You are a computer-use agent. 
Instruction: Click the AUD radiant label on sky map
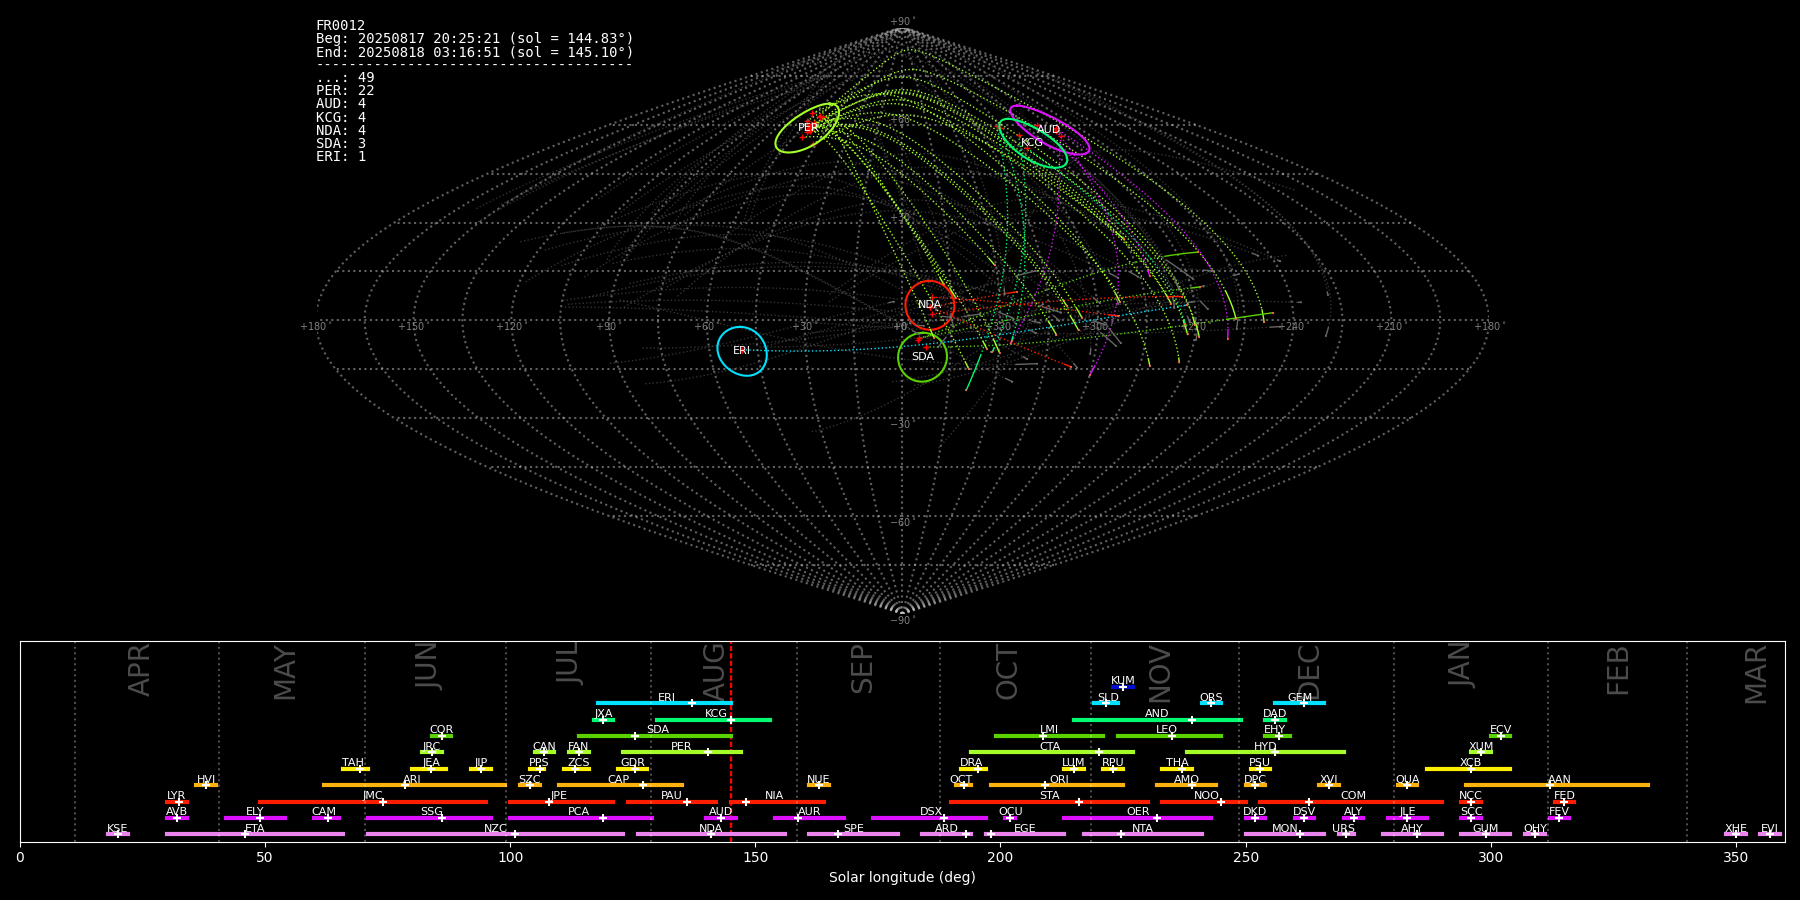click(x=1048, y=130)
